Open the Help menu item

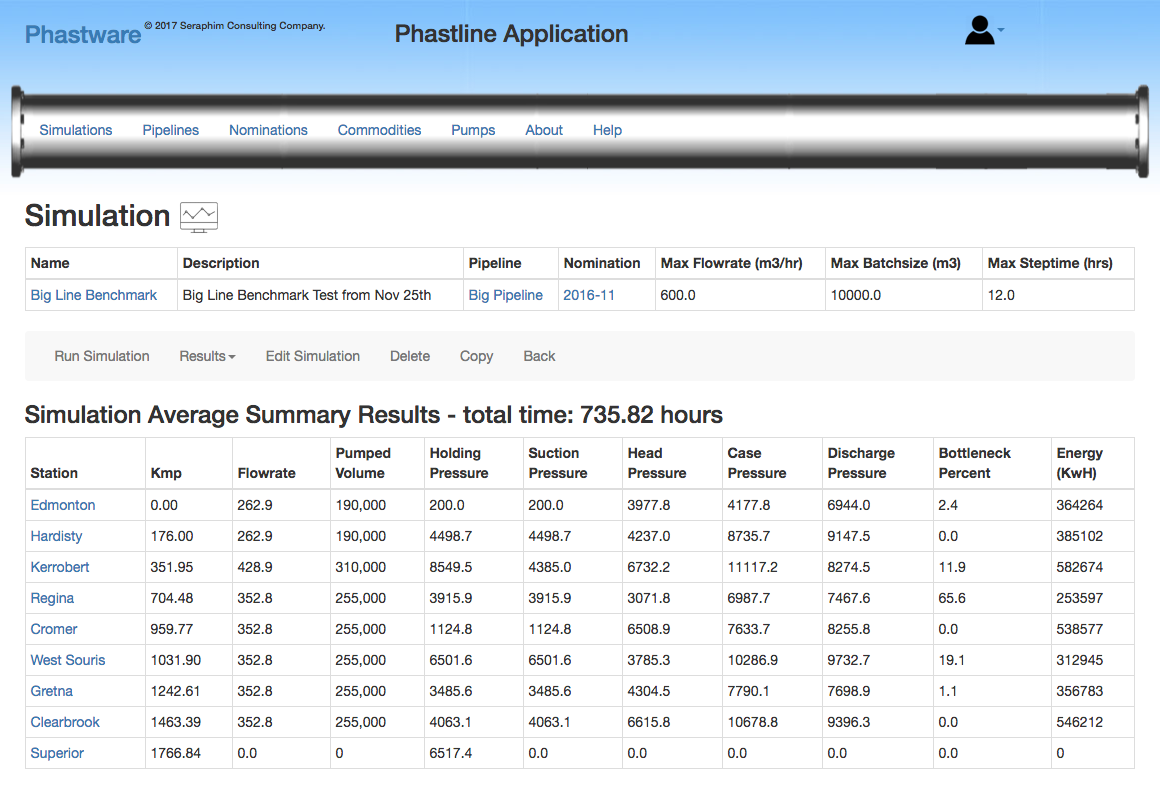(607, 130)
